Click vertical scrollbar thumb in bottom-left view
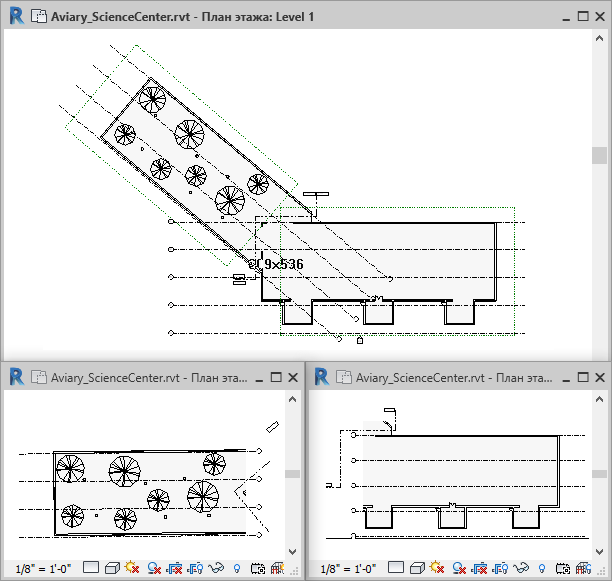 pyautogui.click(x=292, y=474)
